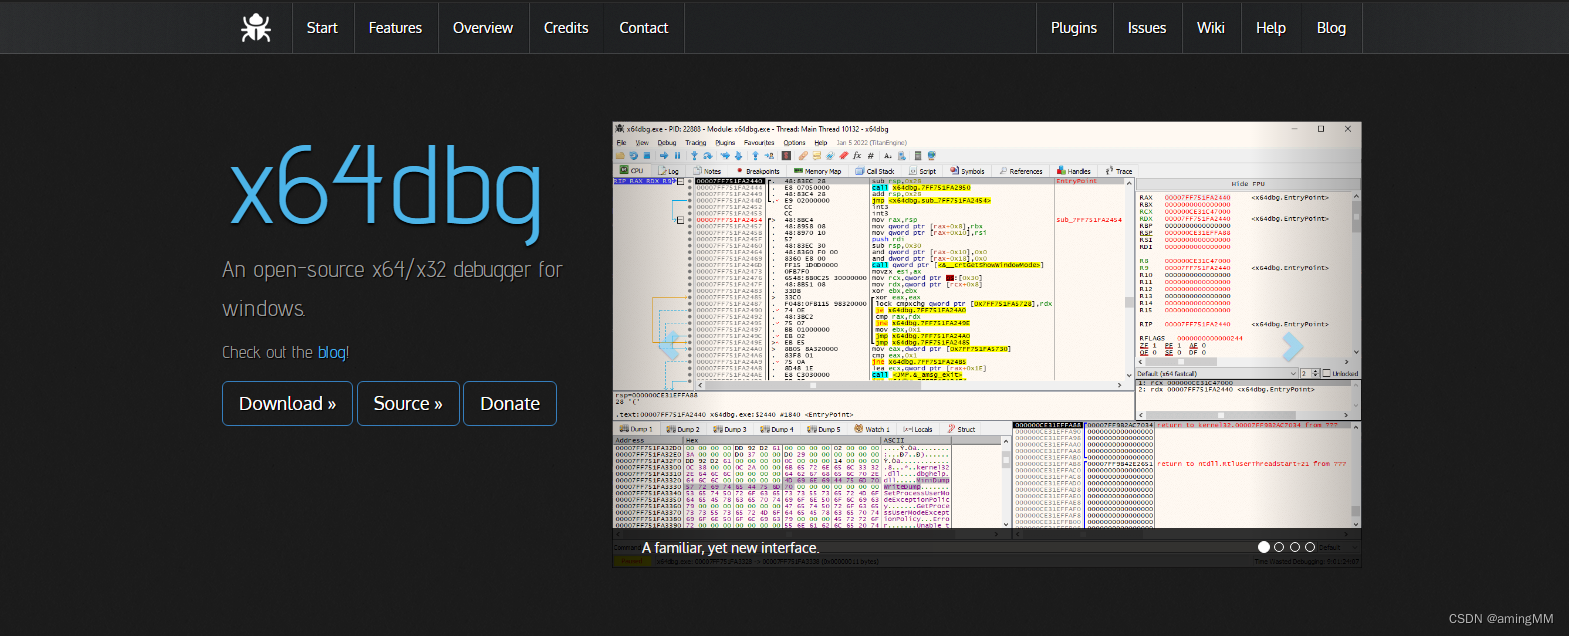The height and width of the screenshot is (636, 1569).
Task: Click Run arrow icon in debugger toolbar
Action: 664,155
